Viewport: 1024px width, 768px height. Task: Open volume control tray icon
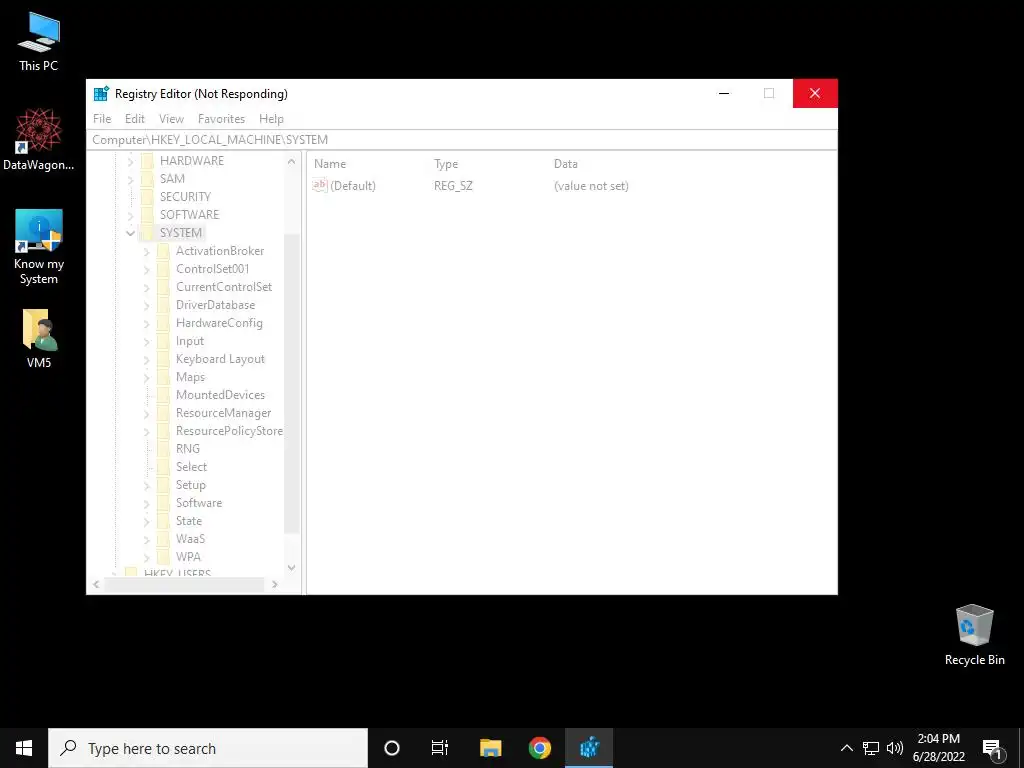(895, 748)
